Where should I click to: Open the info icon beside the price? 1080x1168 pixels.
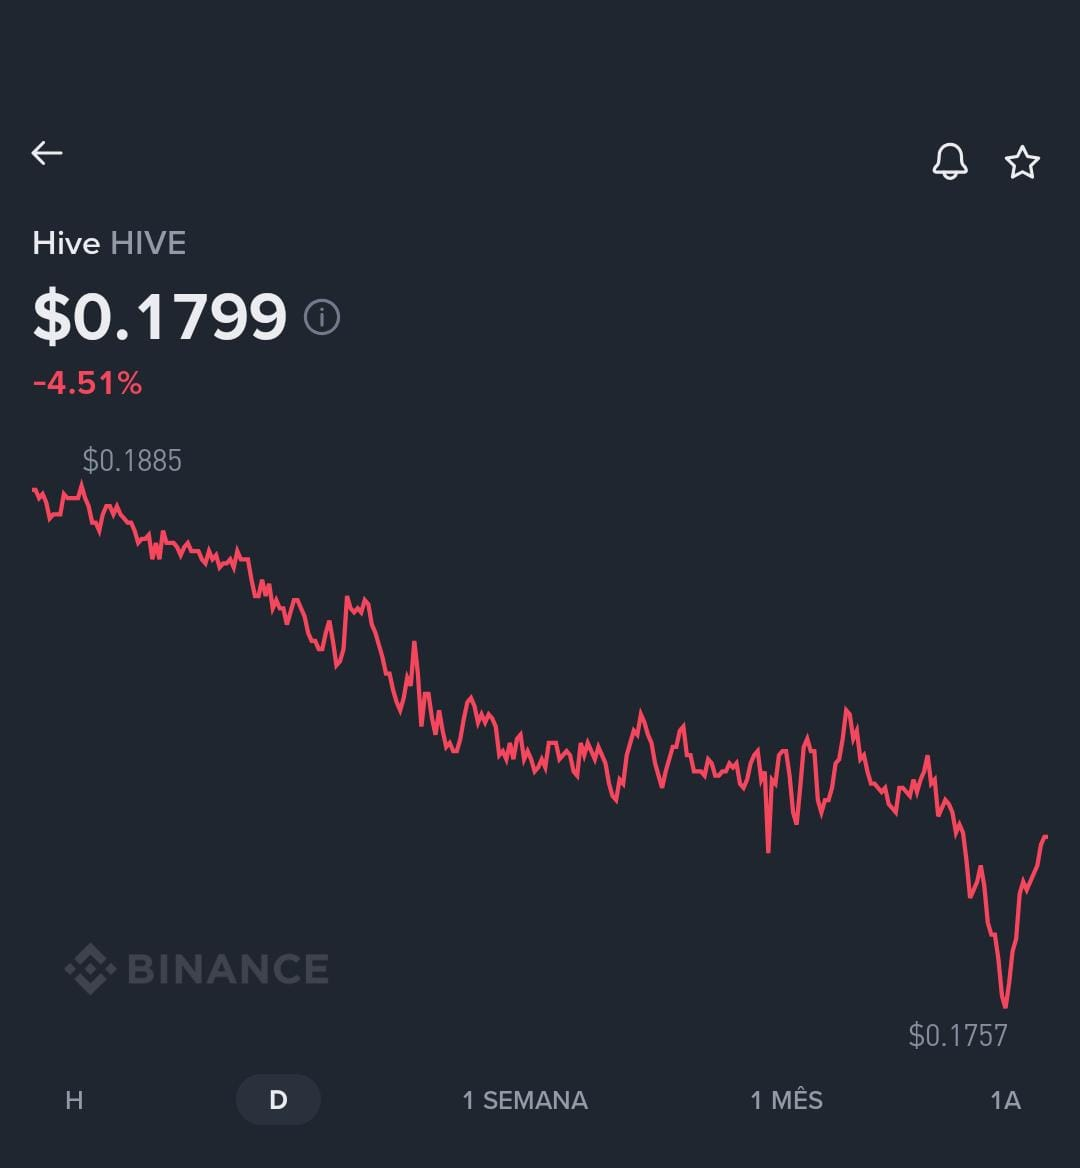pos(322,318)
